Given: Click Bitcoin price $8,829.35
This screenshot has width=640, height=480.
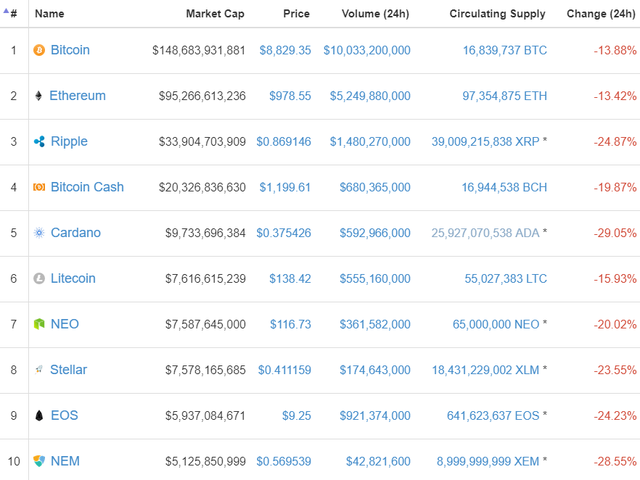Looking at the screenshot, I should pos(285,51).
